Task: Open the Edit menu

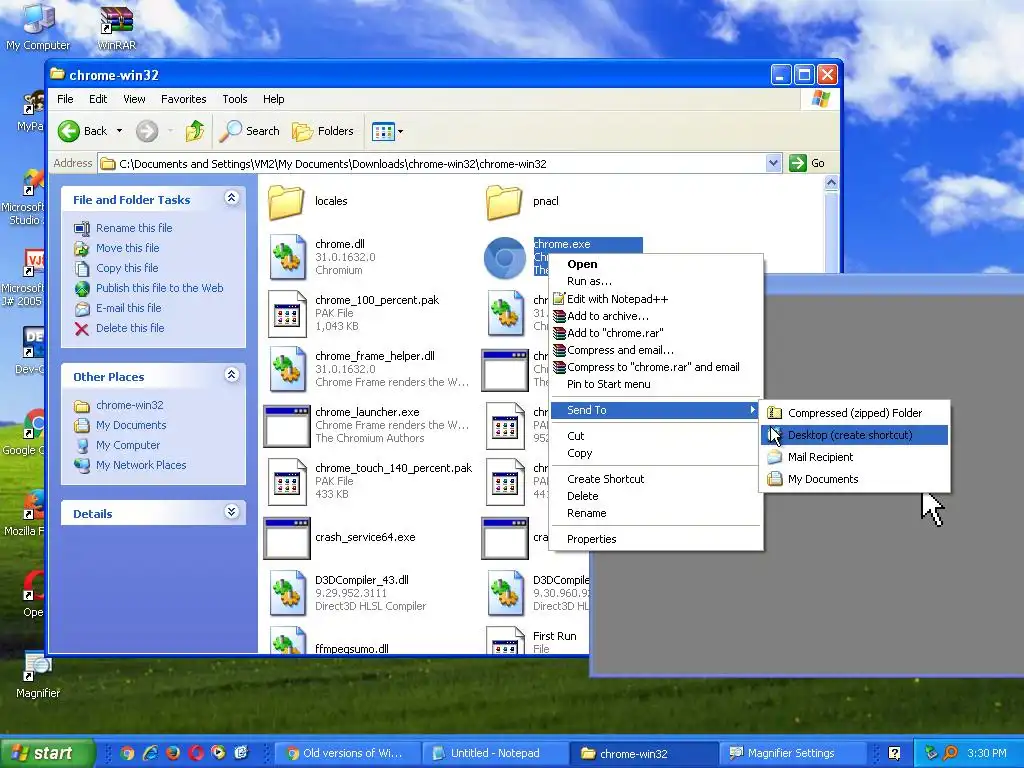Action: click(98, 99)
